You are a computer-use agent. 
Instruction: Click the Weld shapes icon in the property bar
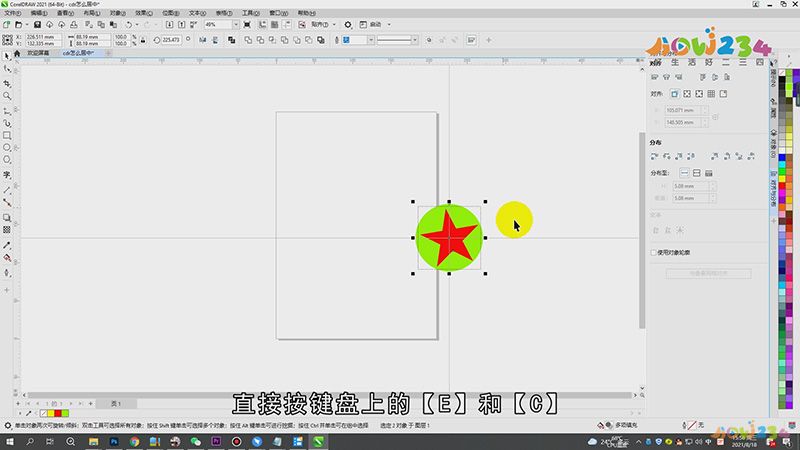click(x=248, y=40)
